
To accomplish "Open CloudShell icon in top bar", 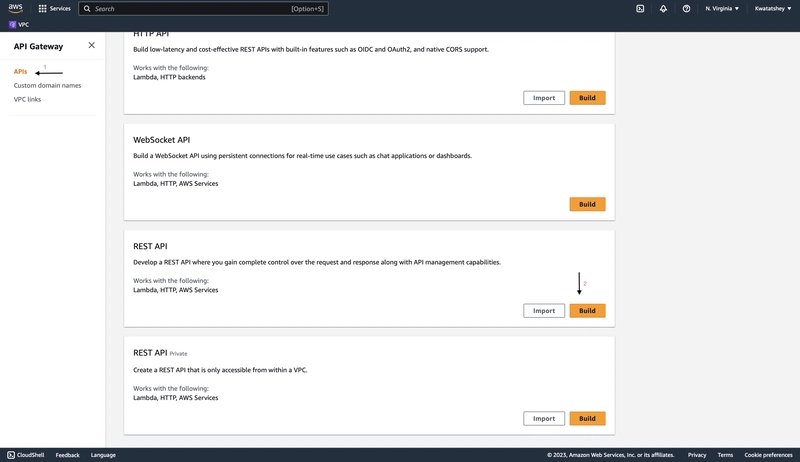I will [640, 9].
